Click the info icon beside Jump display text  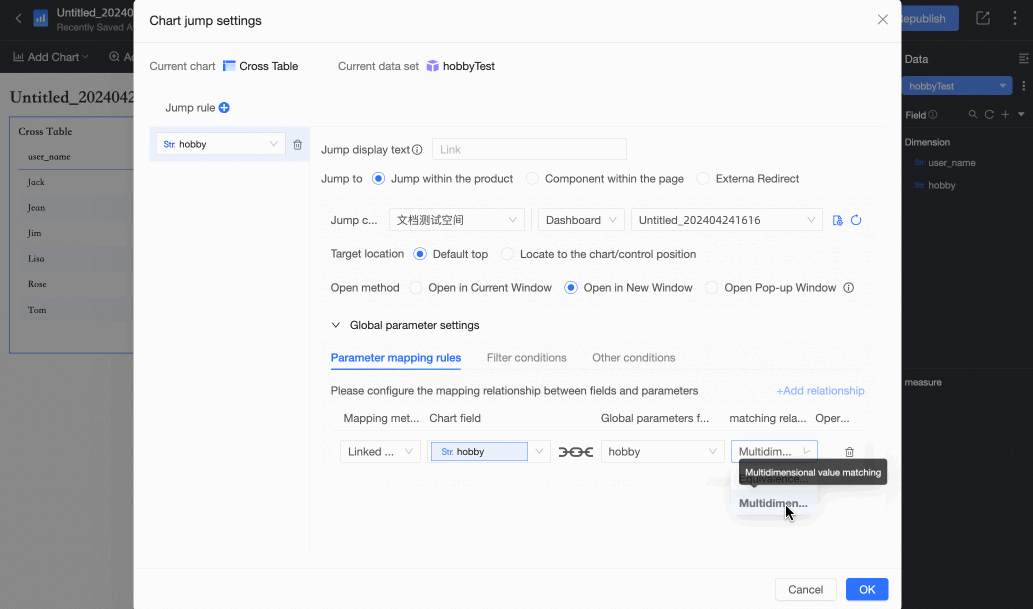[417, 150]
